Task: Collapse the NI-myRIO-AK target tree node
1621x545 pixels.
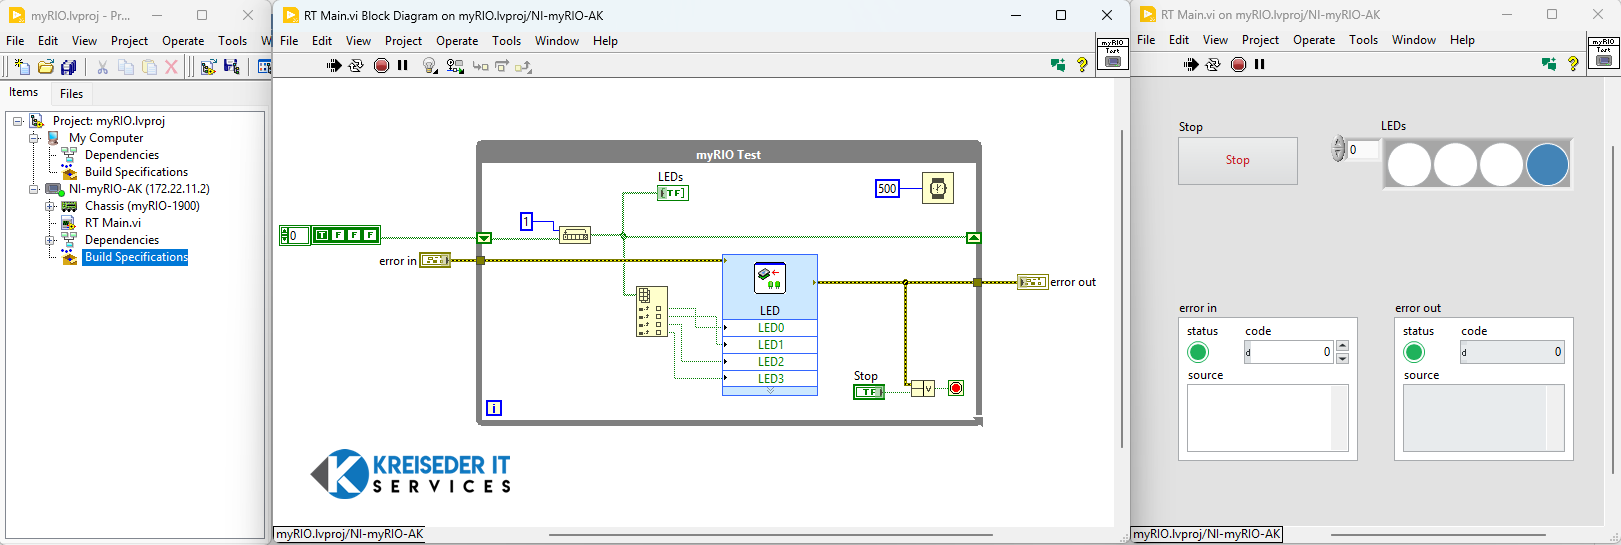Action: (x=34, y=189)
